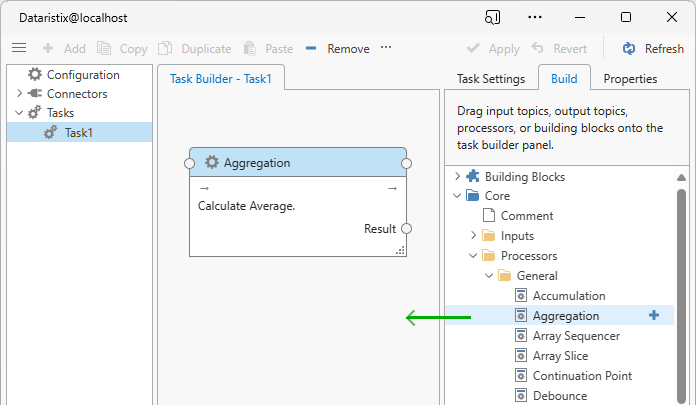The image size is (696, 405).
Task: Select Task1 in the navigation tree
Action: pos(78,132)
